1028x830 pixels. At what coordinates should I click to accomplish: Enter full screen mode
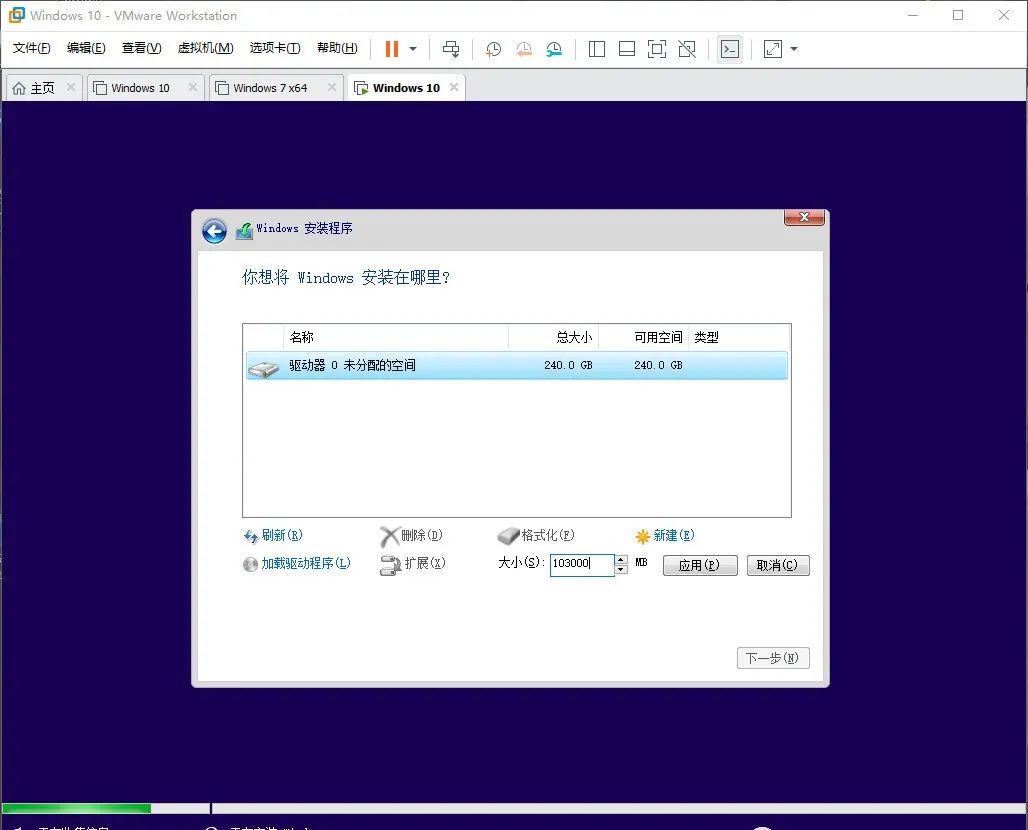coord(656,49)
